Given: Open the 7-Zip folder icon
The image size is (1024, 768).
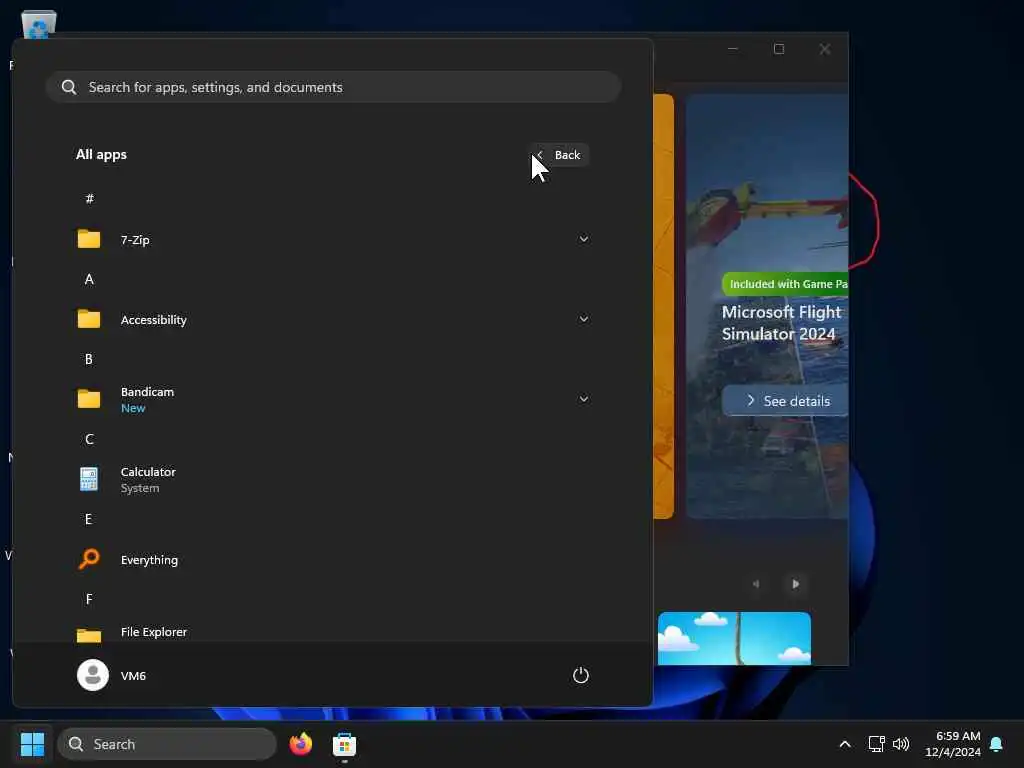Looking at the screenshot, I should coord(89,239).
